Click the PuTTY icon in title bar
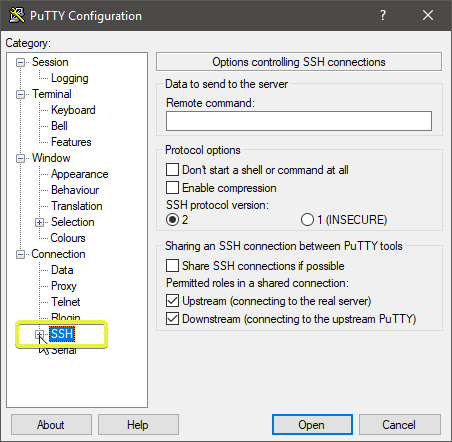The height and width of the screenshot is (442, 452). 17,15
